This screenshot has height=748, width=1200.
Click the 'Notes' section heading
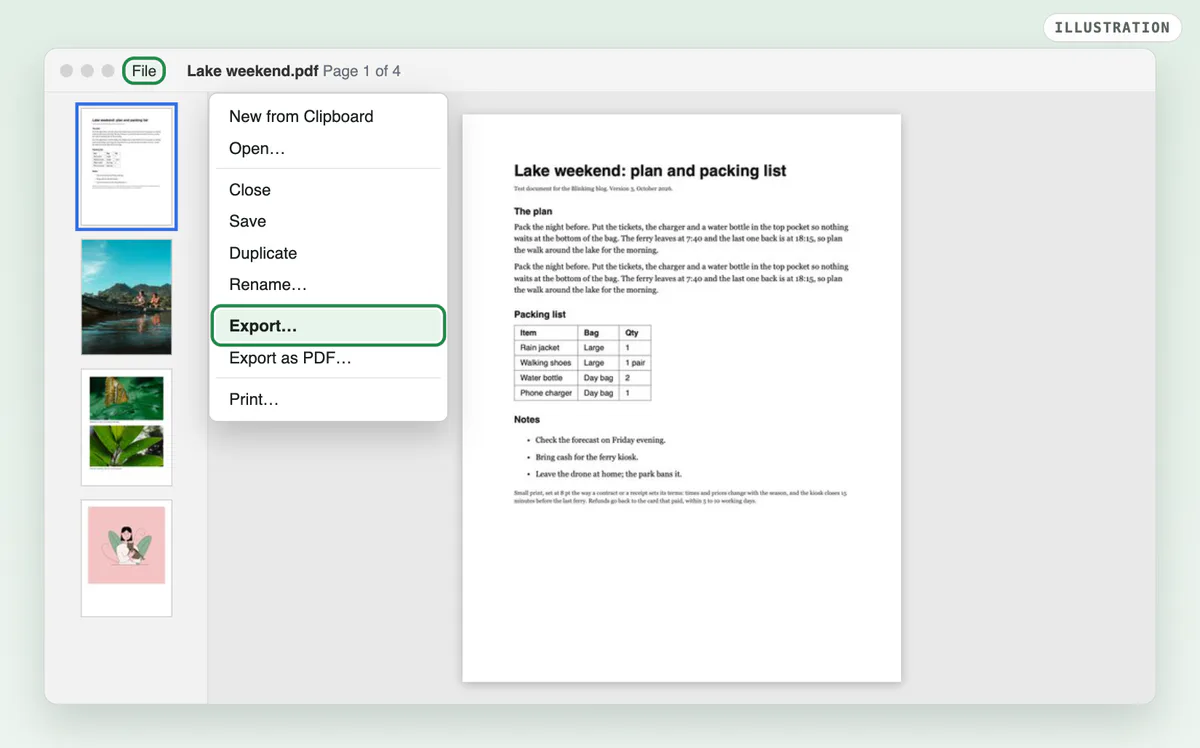tap(527, 419)
